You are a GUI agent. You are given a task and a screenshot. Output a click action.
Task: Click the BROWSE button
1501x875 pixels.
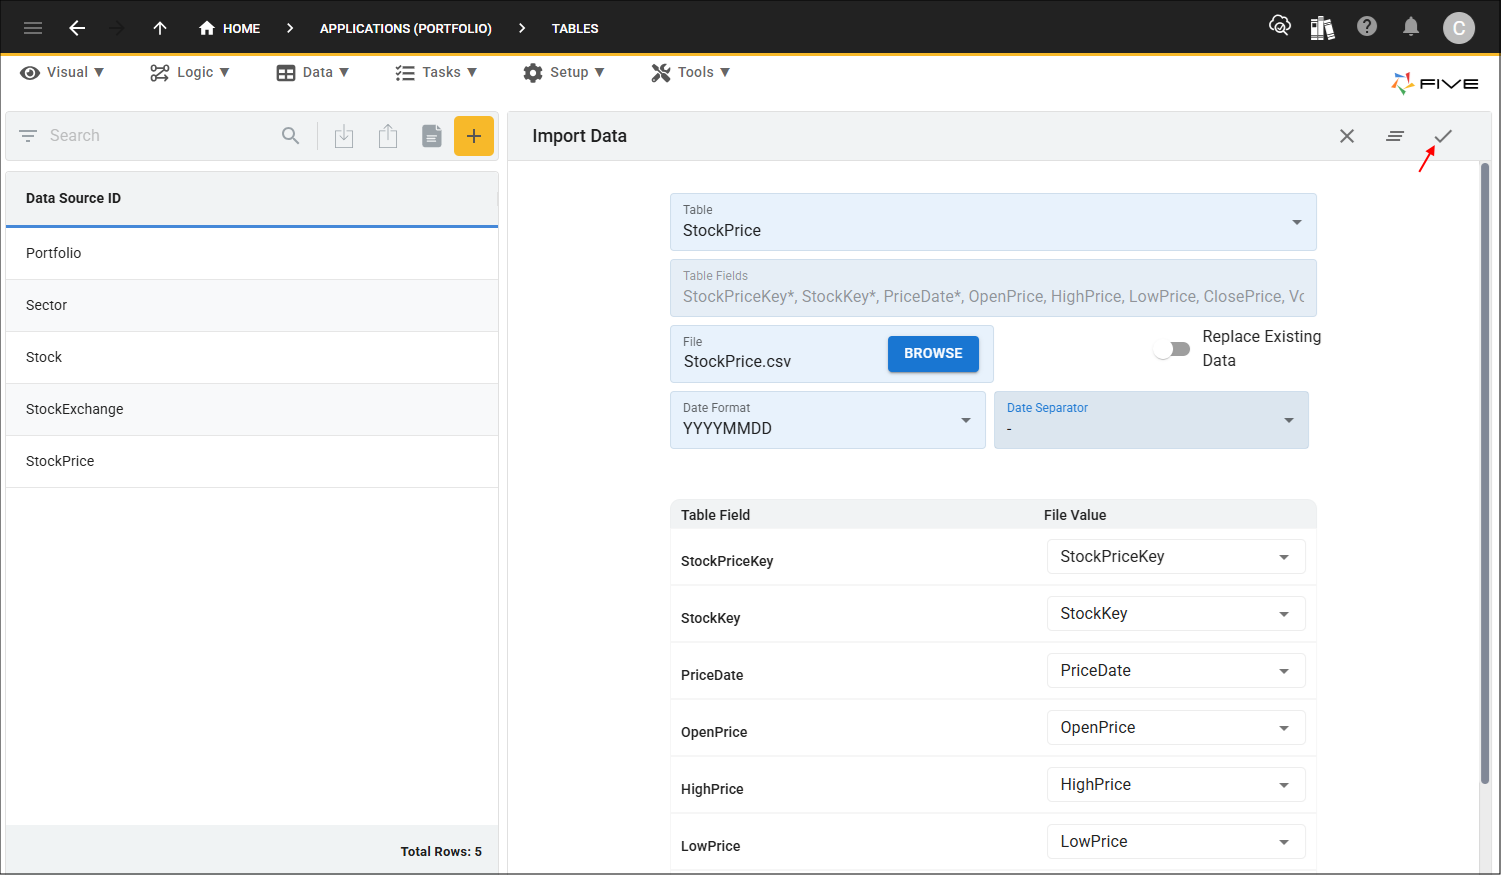tap(933, 353)
